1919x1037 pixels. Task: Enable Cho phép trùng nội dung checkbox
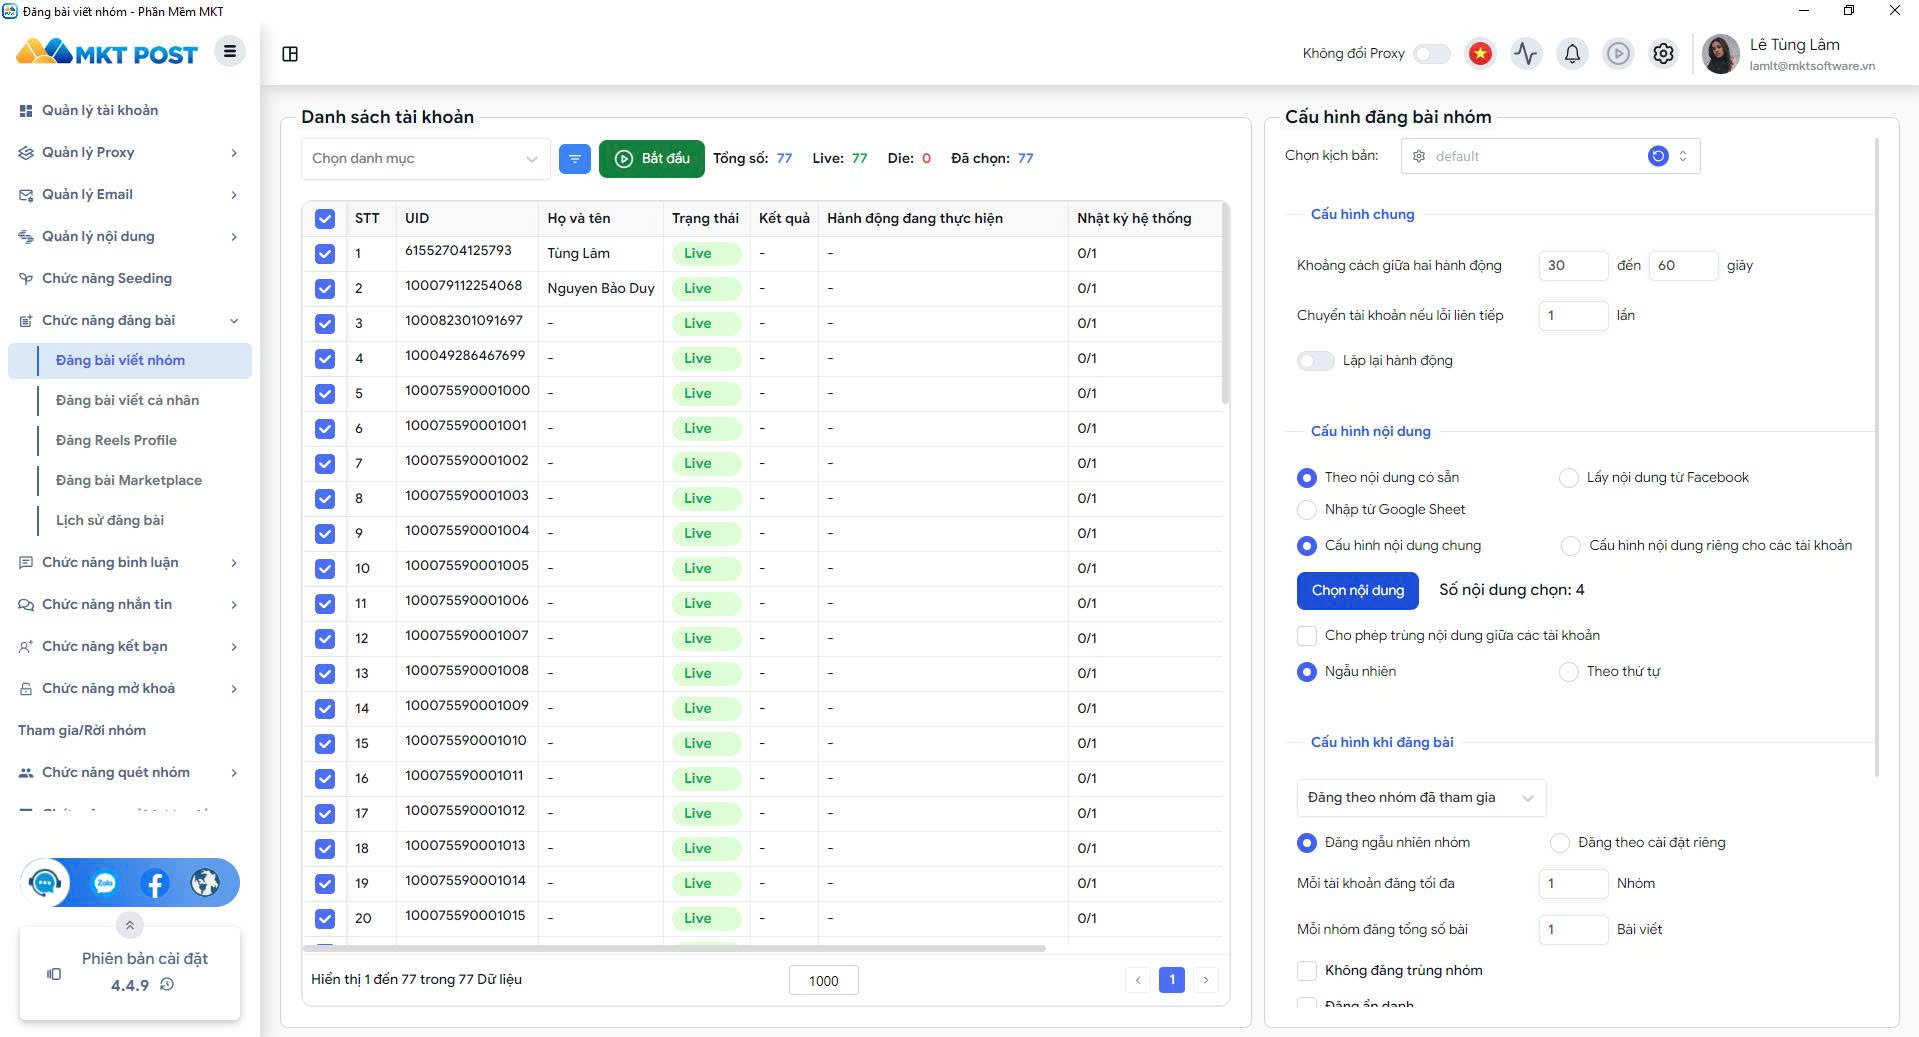coord(1306,636)
